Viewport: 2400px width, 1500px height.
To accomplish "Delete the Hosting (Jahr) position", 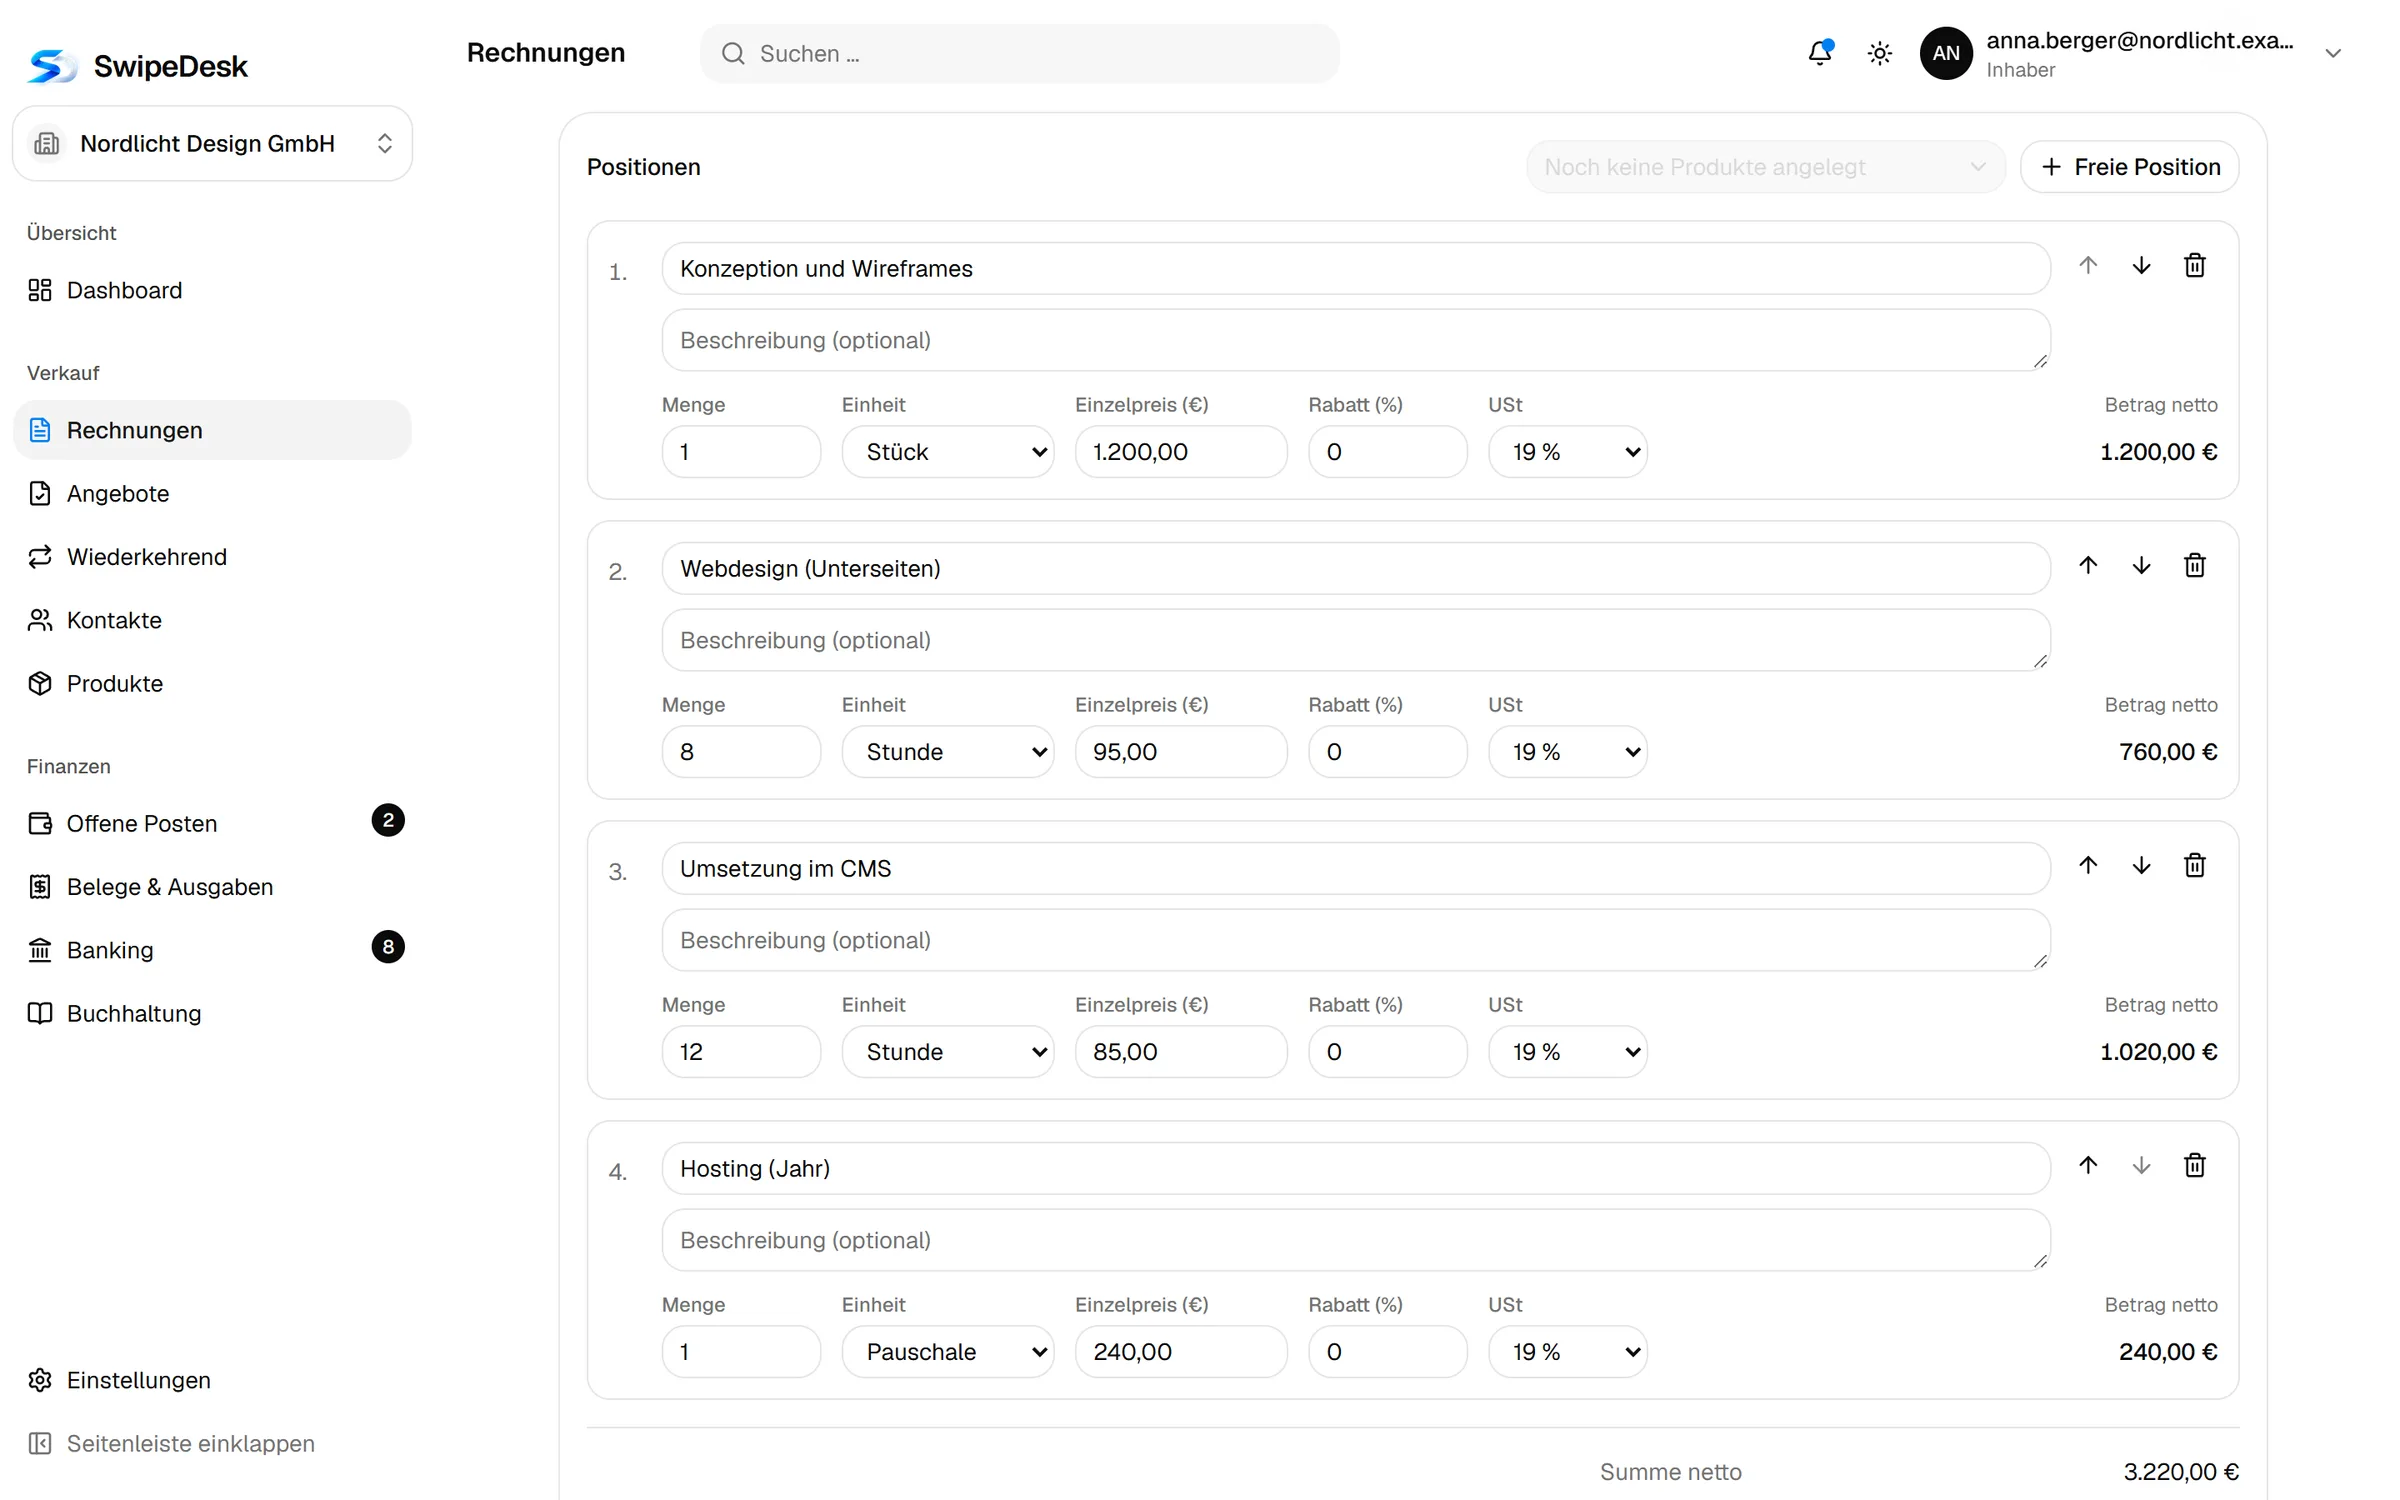I will (x=2195, y=1165).
